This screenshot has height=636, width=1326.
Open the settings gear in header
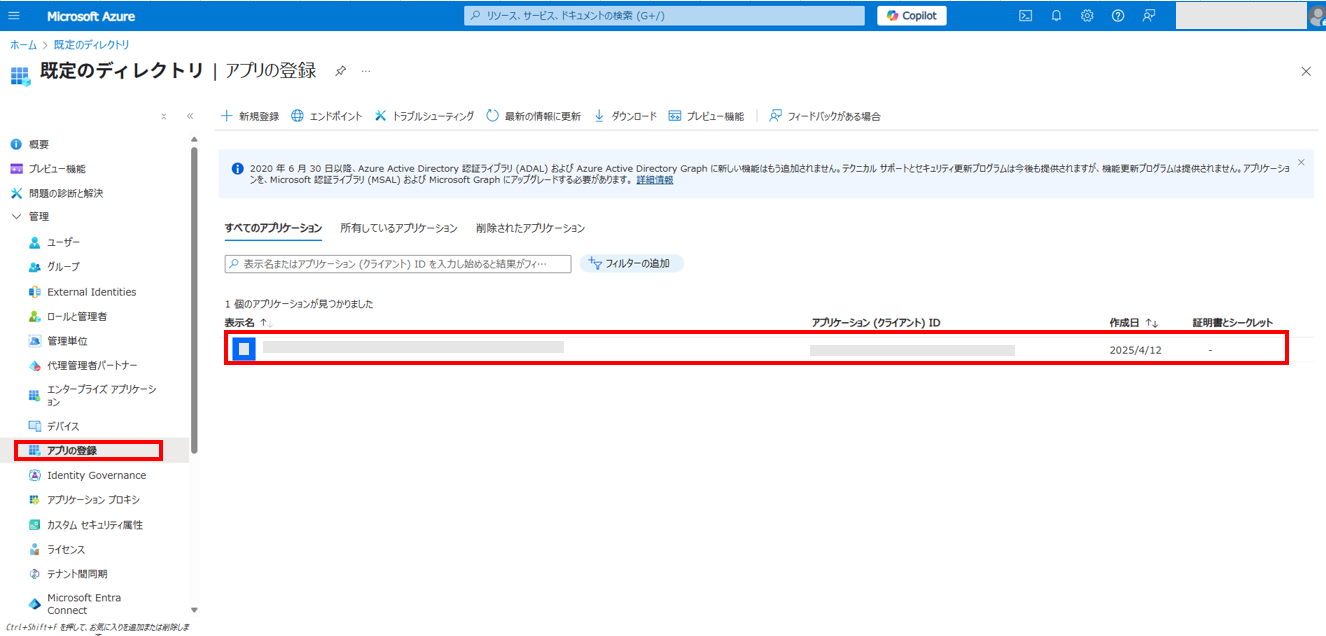[1087, 16]
